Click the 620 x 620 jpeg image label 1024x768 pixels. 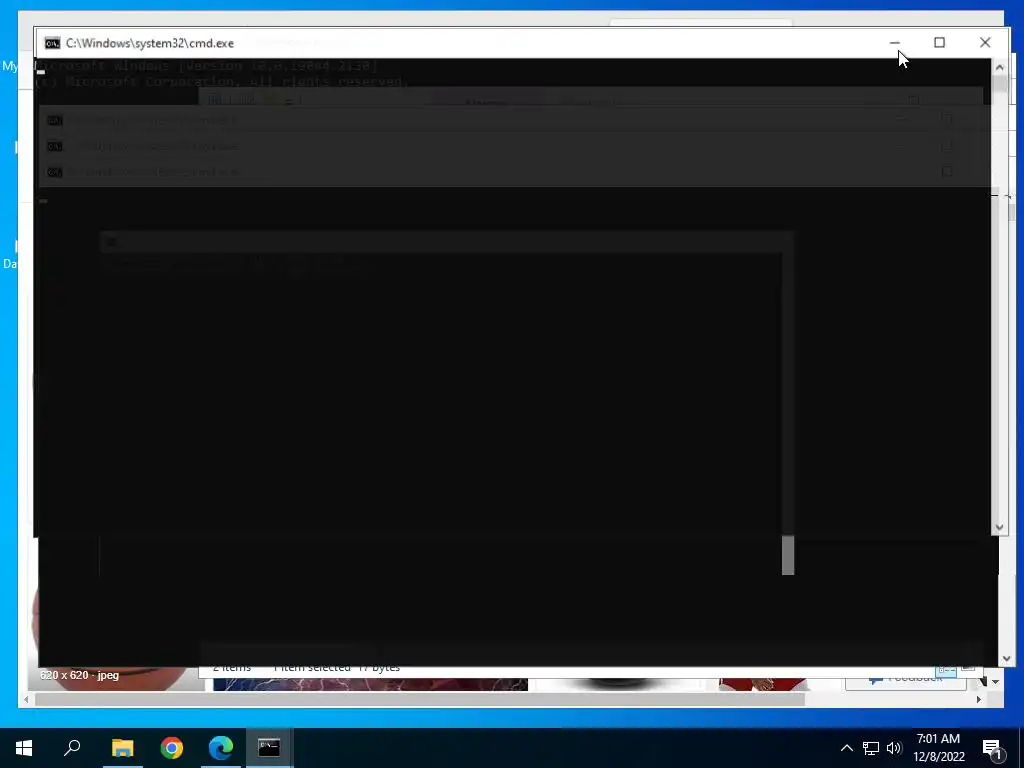[79, 675]
